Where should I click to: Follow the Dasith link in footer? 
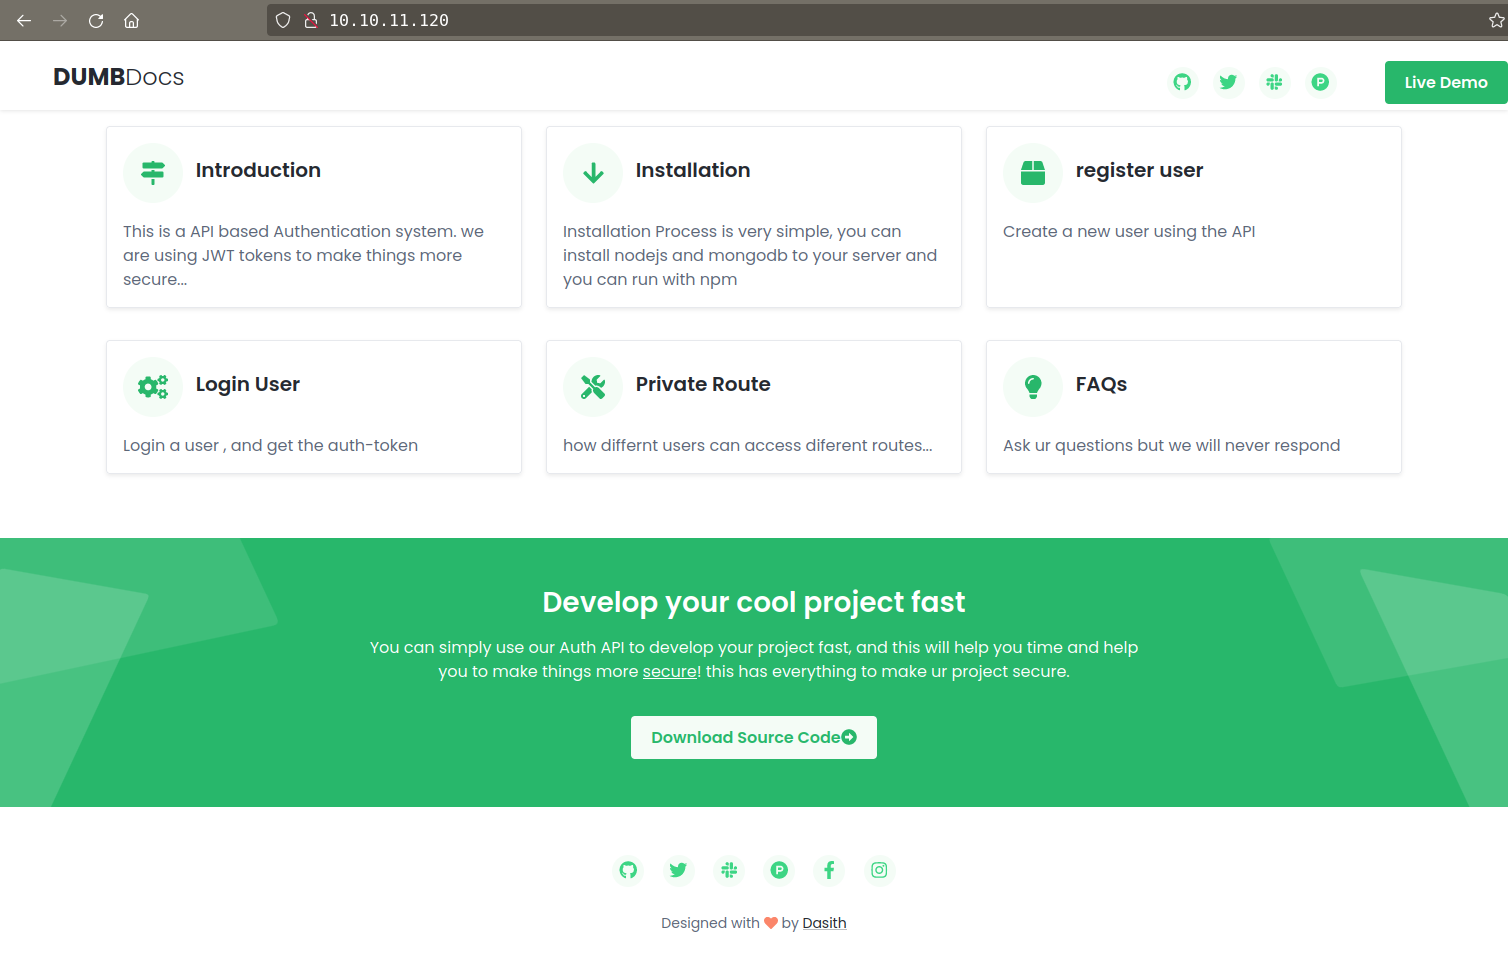[x=824, y=923]
